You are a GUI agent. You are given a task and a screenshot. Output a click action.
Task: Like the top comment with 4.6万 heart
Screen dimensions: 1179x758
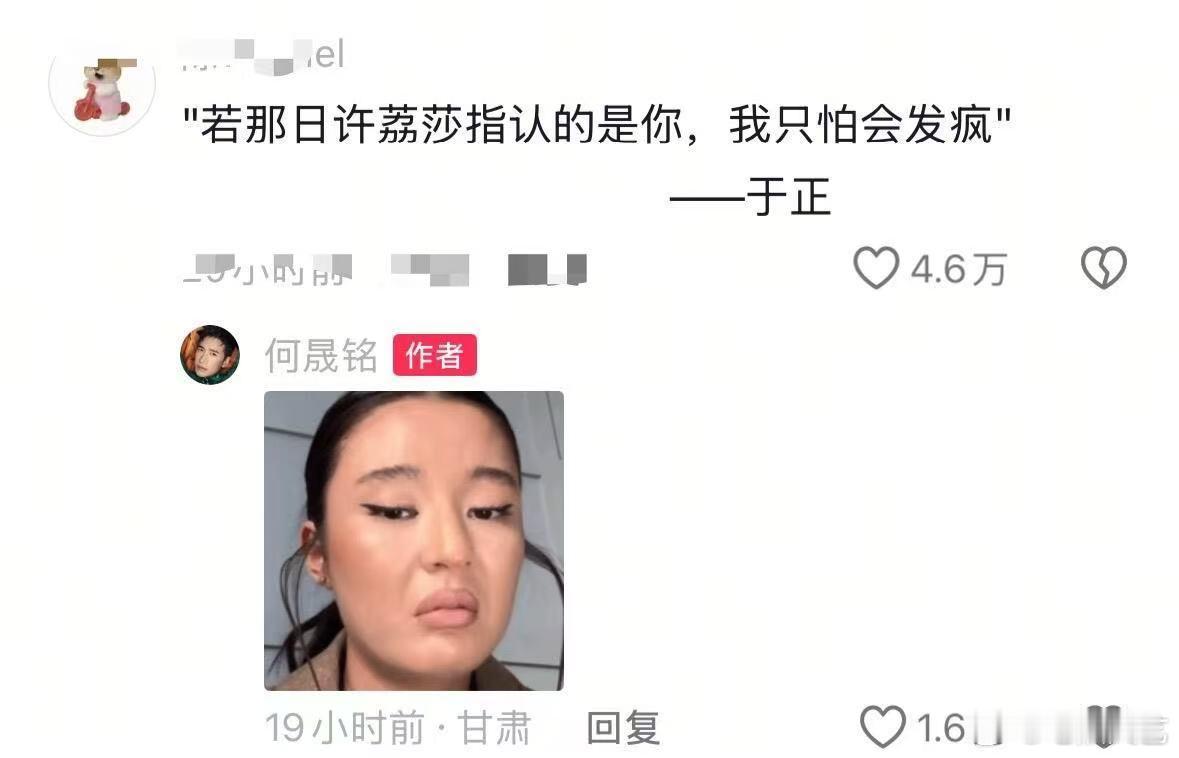pos(876,268)
